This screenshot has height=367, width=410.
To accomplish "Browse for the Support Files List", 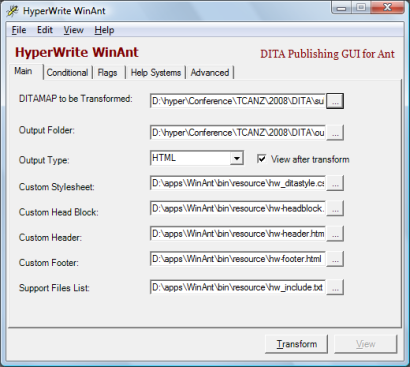I will 335,287.
